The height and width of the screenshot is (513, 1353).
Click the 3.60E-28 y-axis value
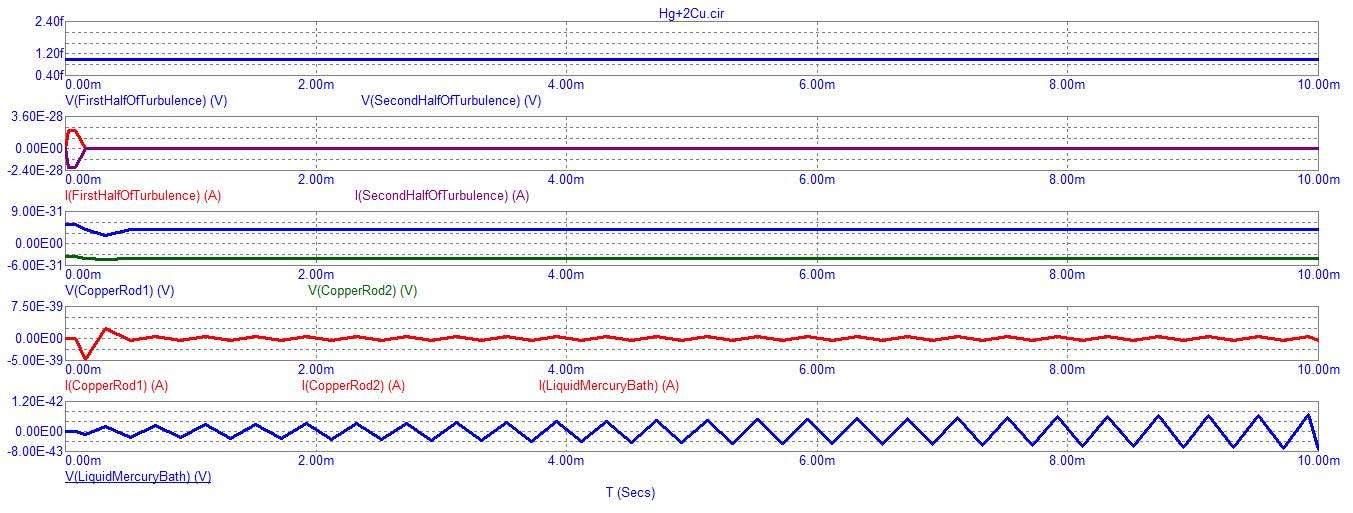(x=37, y=117)
